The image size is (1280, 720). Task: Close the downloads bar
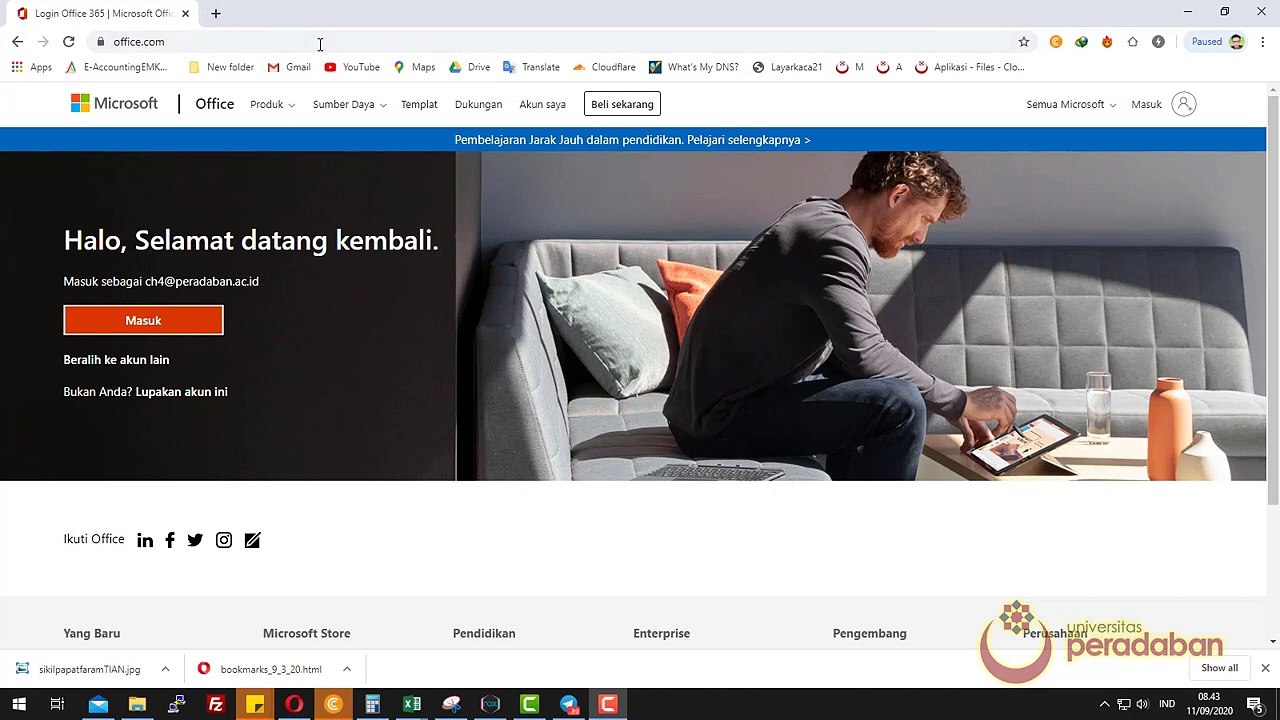pyautogui.click(x=1265, y=668)
